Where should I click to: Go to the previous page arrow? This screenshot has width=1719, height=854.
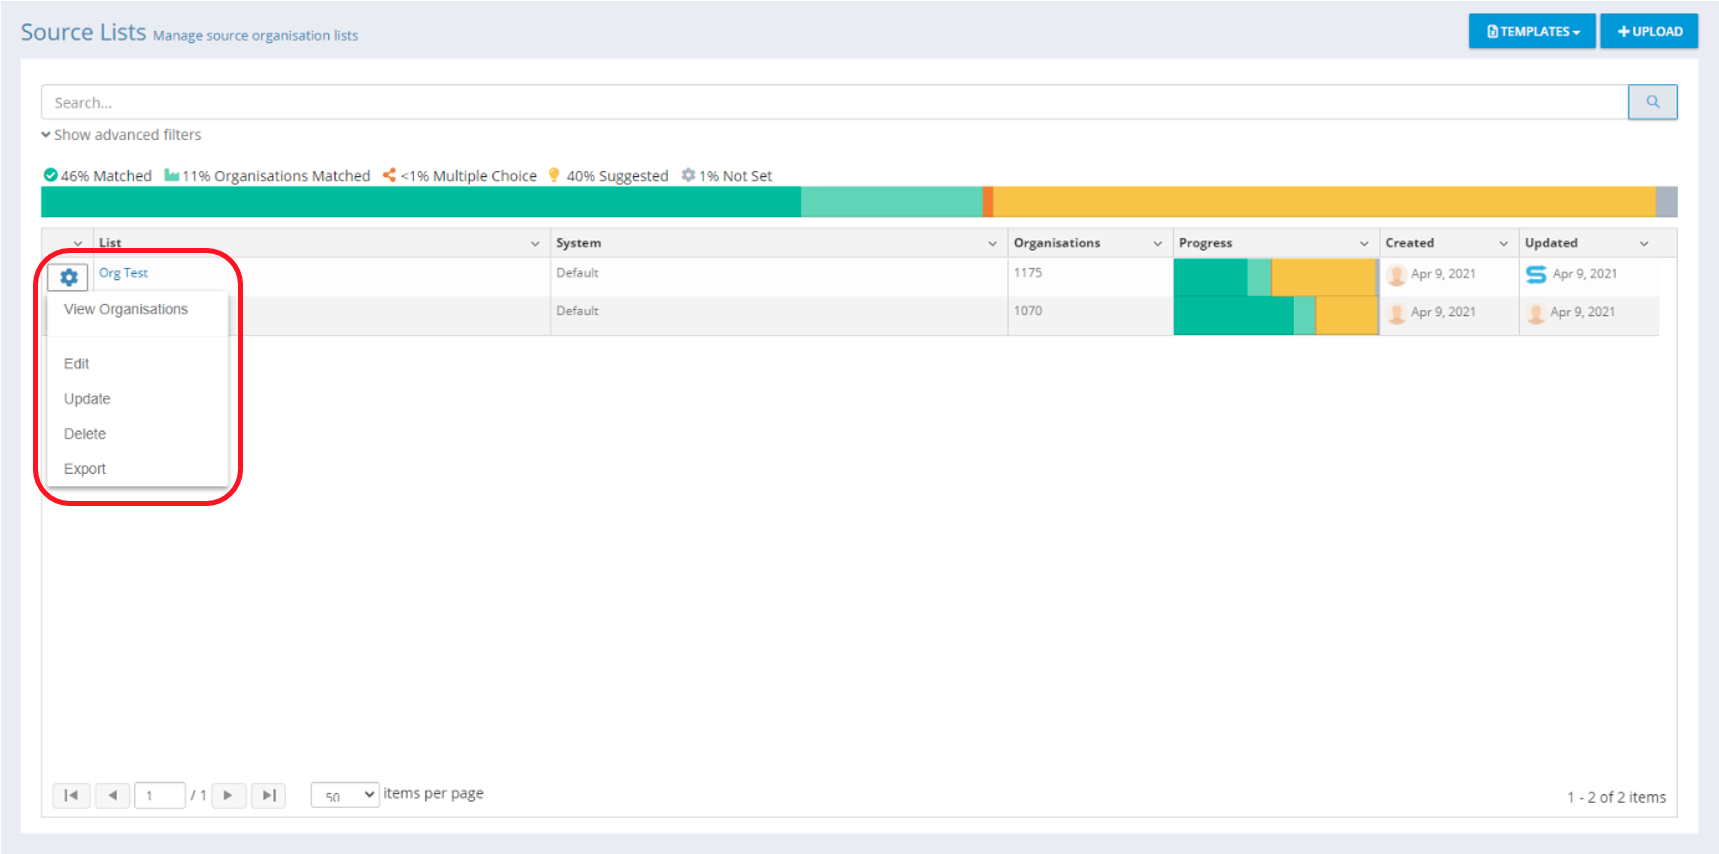click(x=113, y=795)
